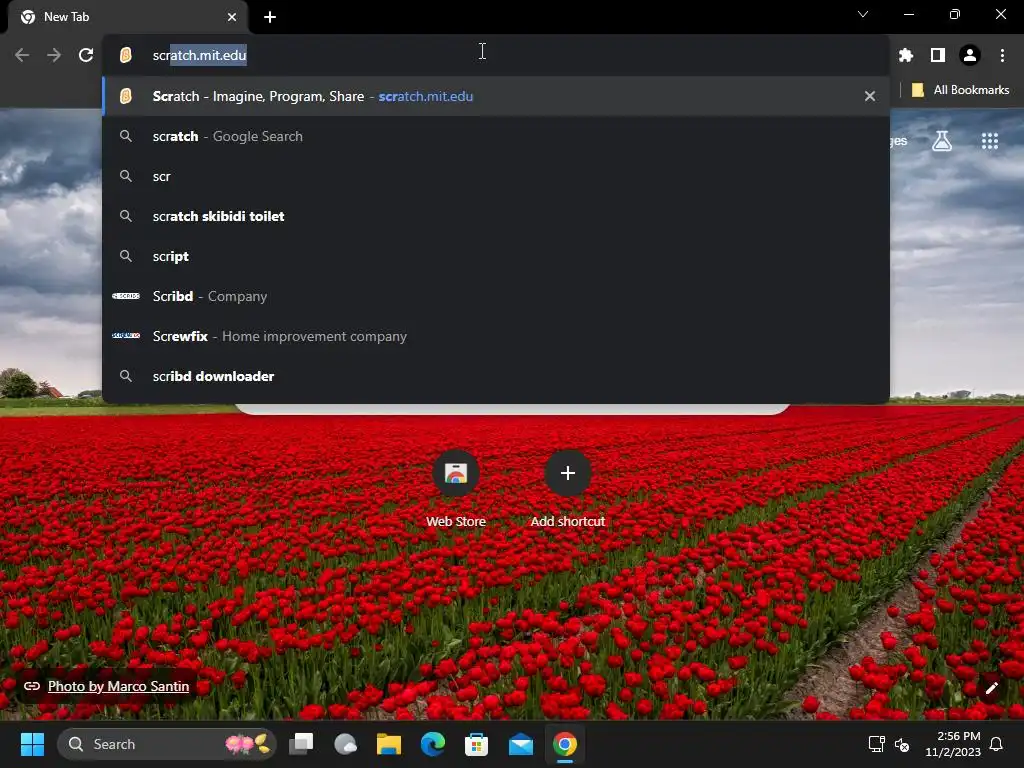Image resolution: width=1024 pixels, height=768 pixels.
Task: Open the profile avatar icon
Action: click(970, 56)
